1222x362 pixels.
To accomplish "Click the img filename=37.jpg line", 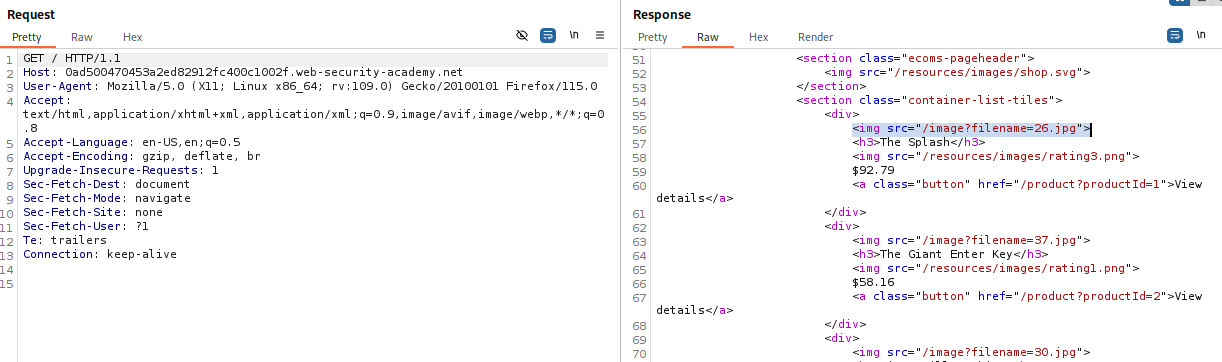I will pos(970,241).
